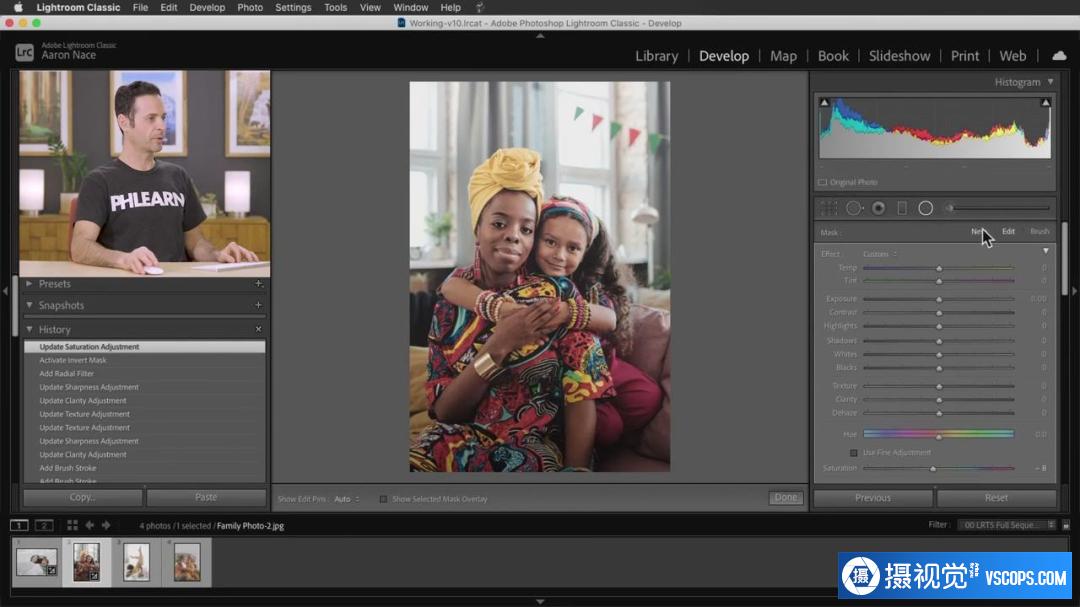Collapse the Histogram panel

[1050, 82]
